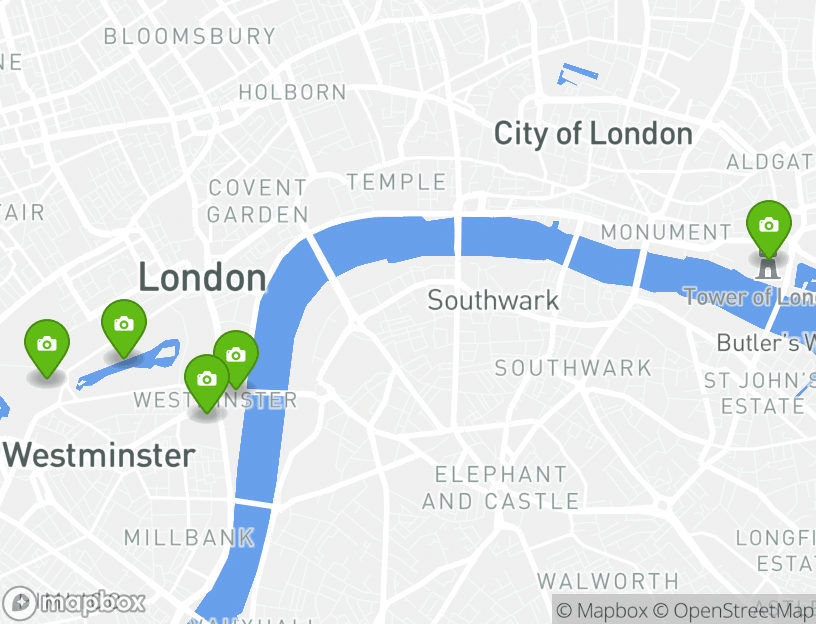Image resolution: width=816 pixels, height=624 pixels.
Task: Select the MONUMENT label near the river
Action: pyautogui.click(x=666, y=232)
